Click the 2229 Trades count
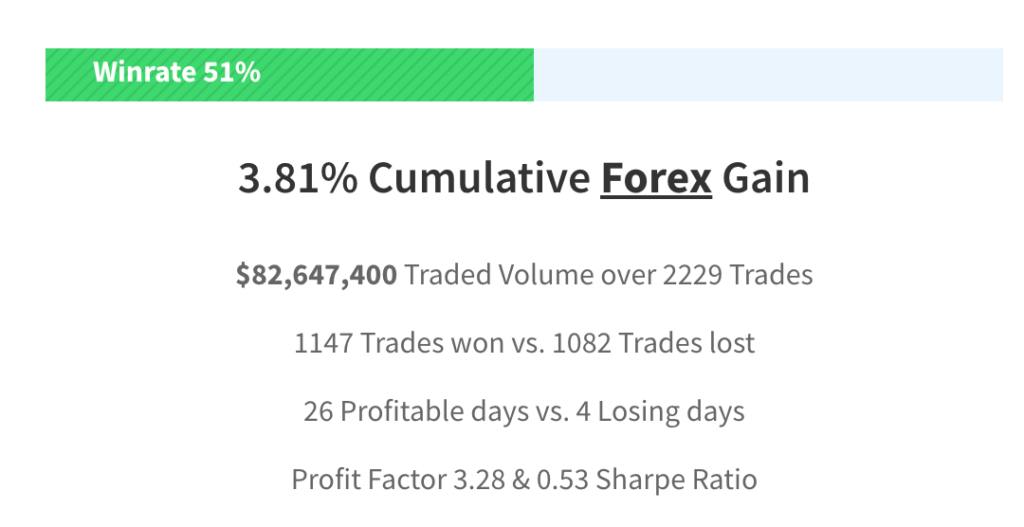 click(738, 275)
